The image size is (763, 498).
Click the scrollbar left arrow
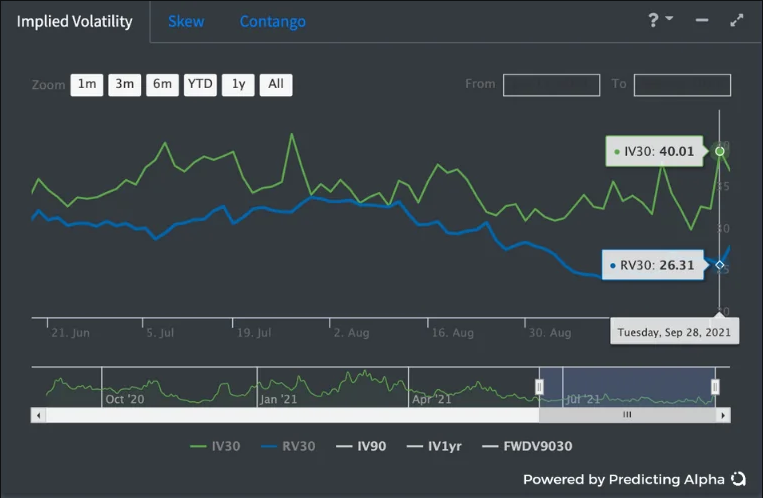(x=38, y=415)
